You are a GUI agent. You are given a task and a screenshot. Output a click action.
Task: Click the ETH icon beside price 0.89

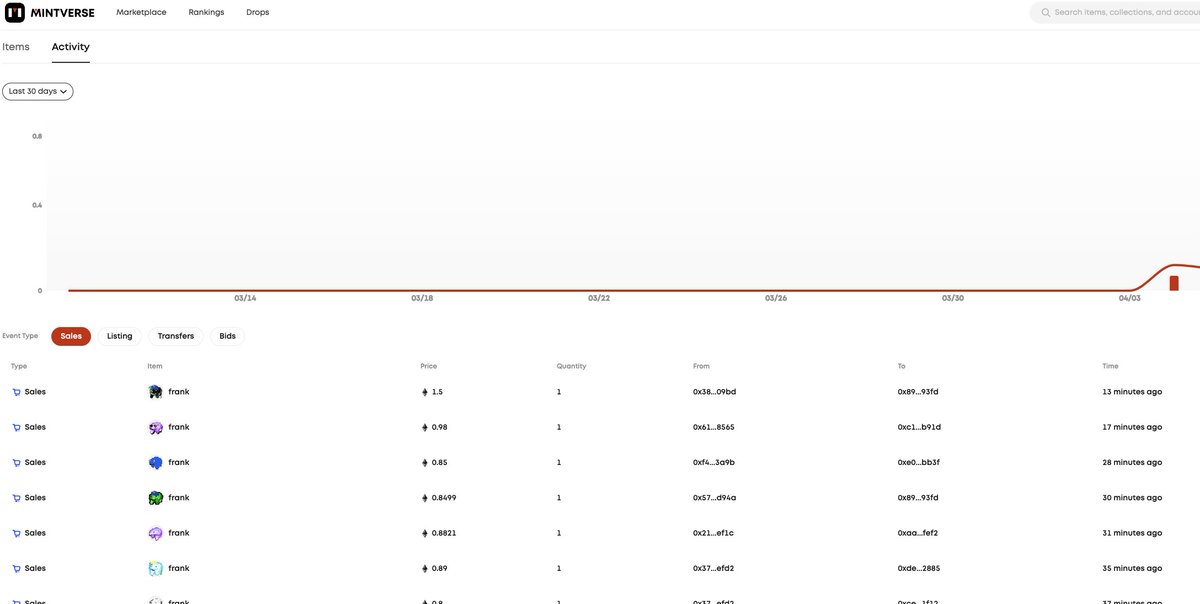pyautogui.click(x=424, y=568)
